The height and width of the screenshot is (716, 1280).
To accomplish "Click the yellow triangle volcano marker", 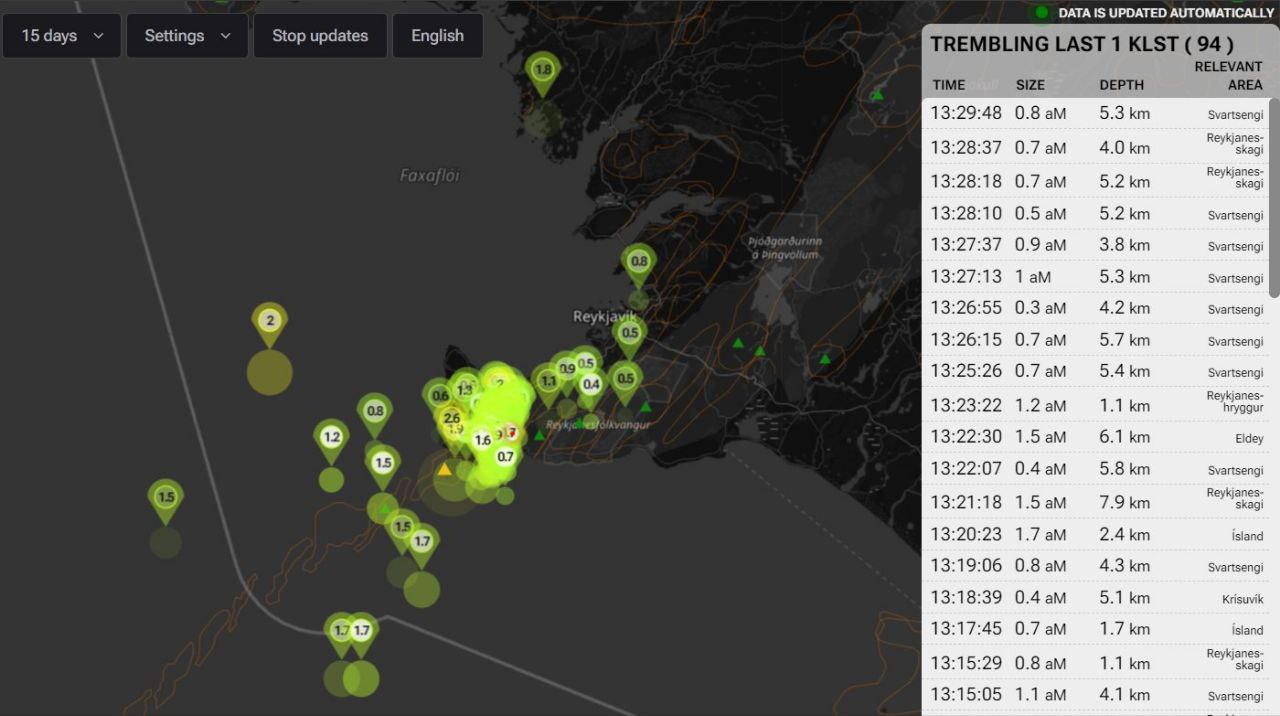I will point(444,469).
